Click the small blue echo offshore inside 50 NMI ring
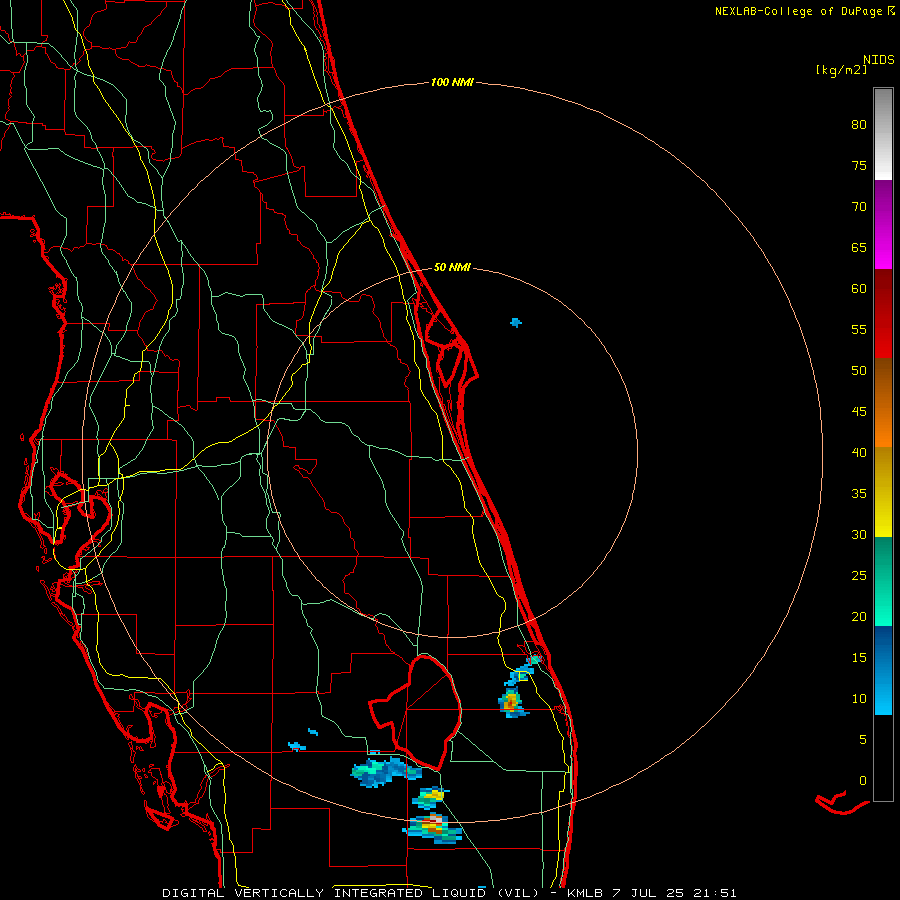This screenshot has height=900, width=900. pos(516,322)
